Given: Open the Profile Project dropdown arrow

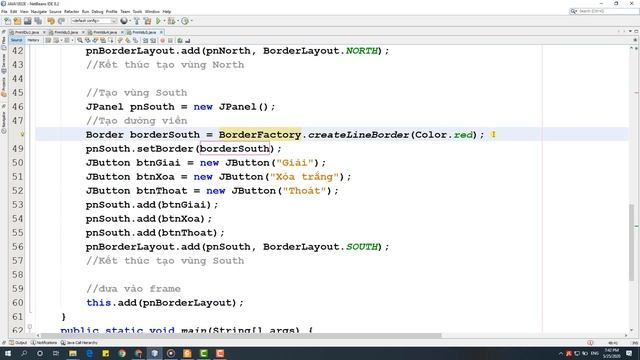Looking at the screenshot, I should pos(191,21).
